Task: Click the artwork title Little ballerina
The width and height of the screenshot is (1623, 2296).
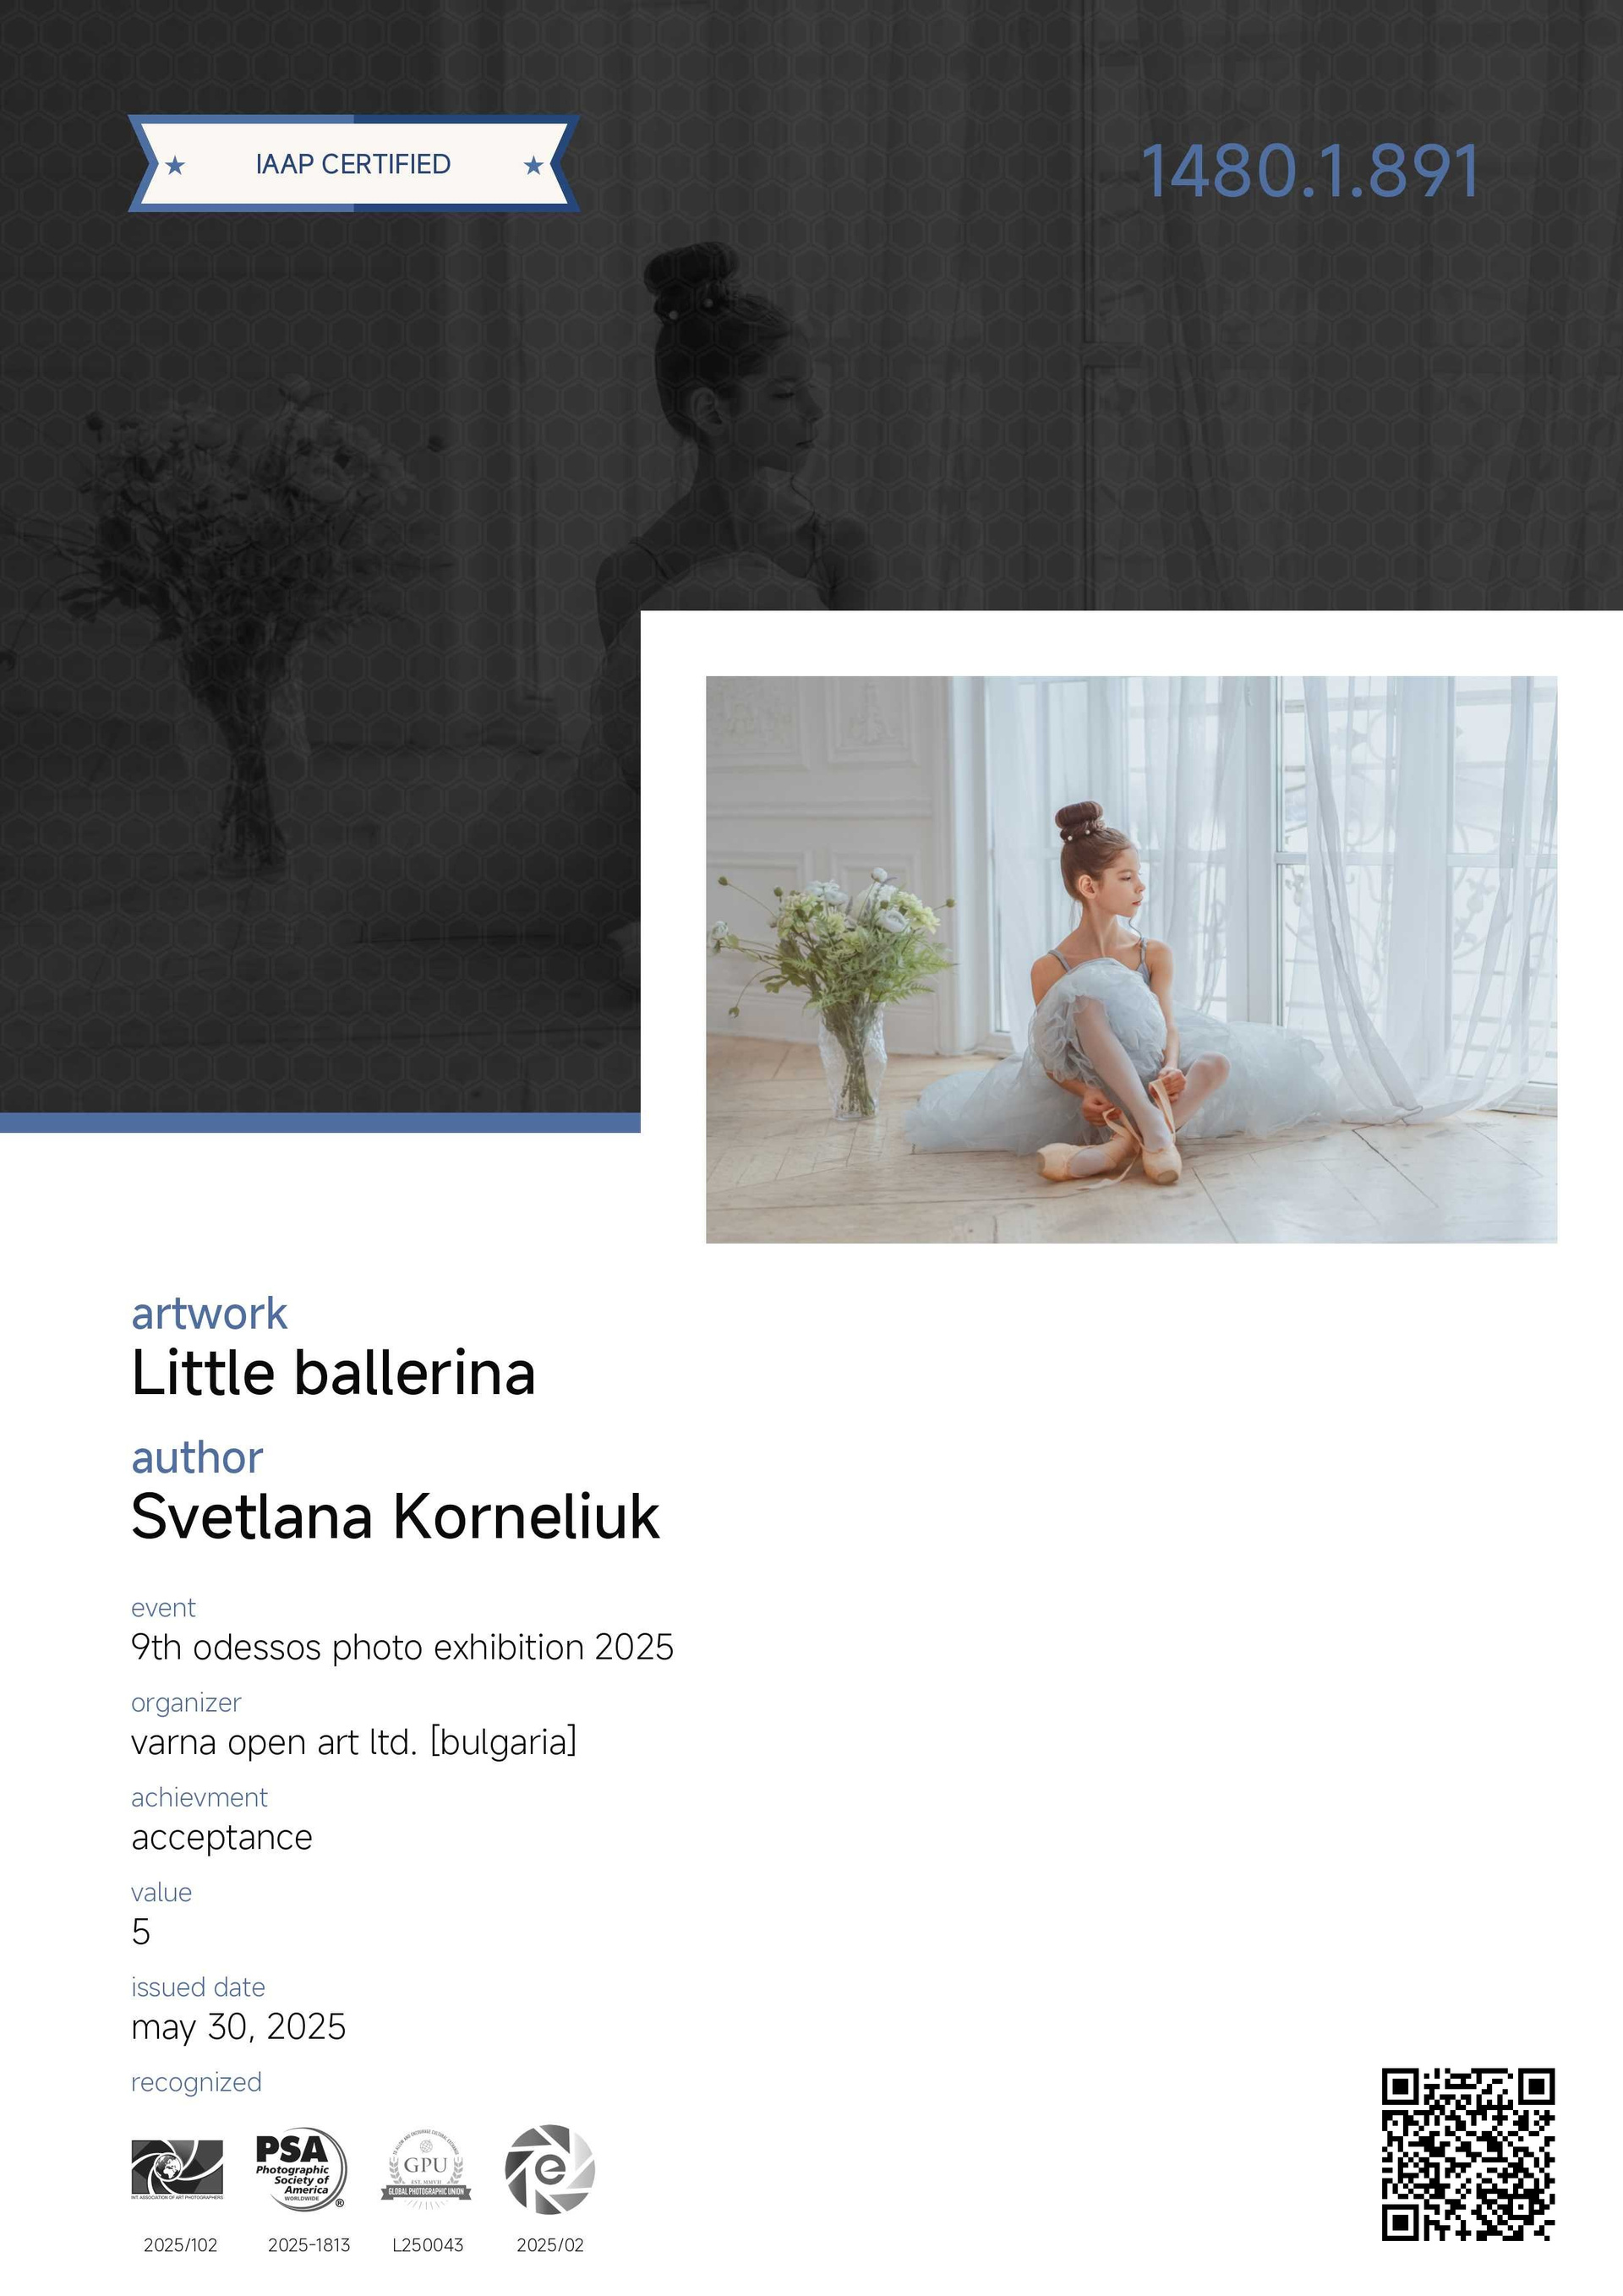Action: tap(333, 1373)
